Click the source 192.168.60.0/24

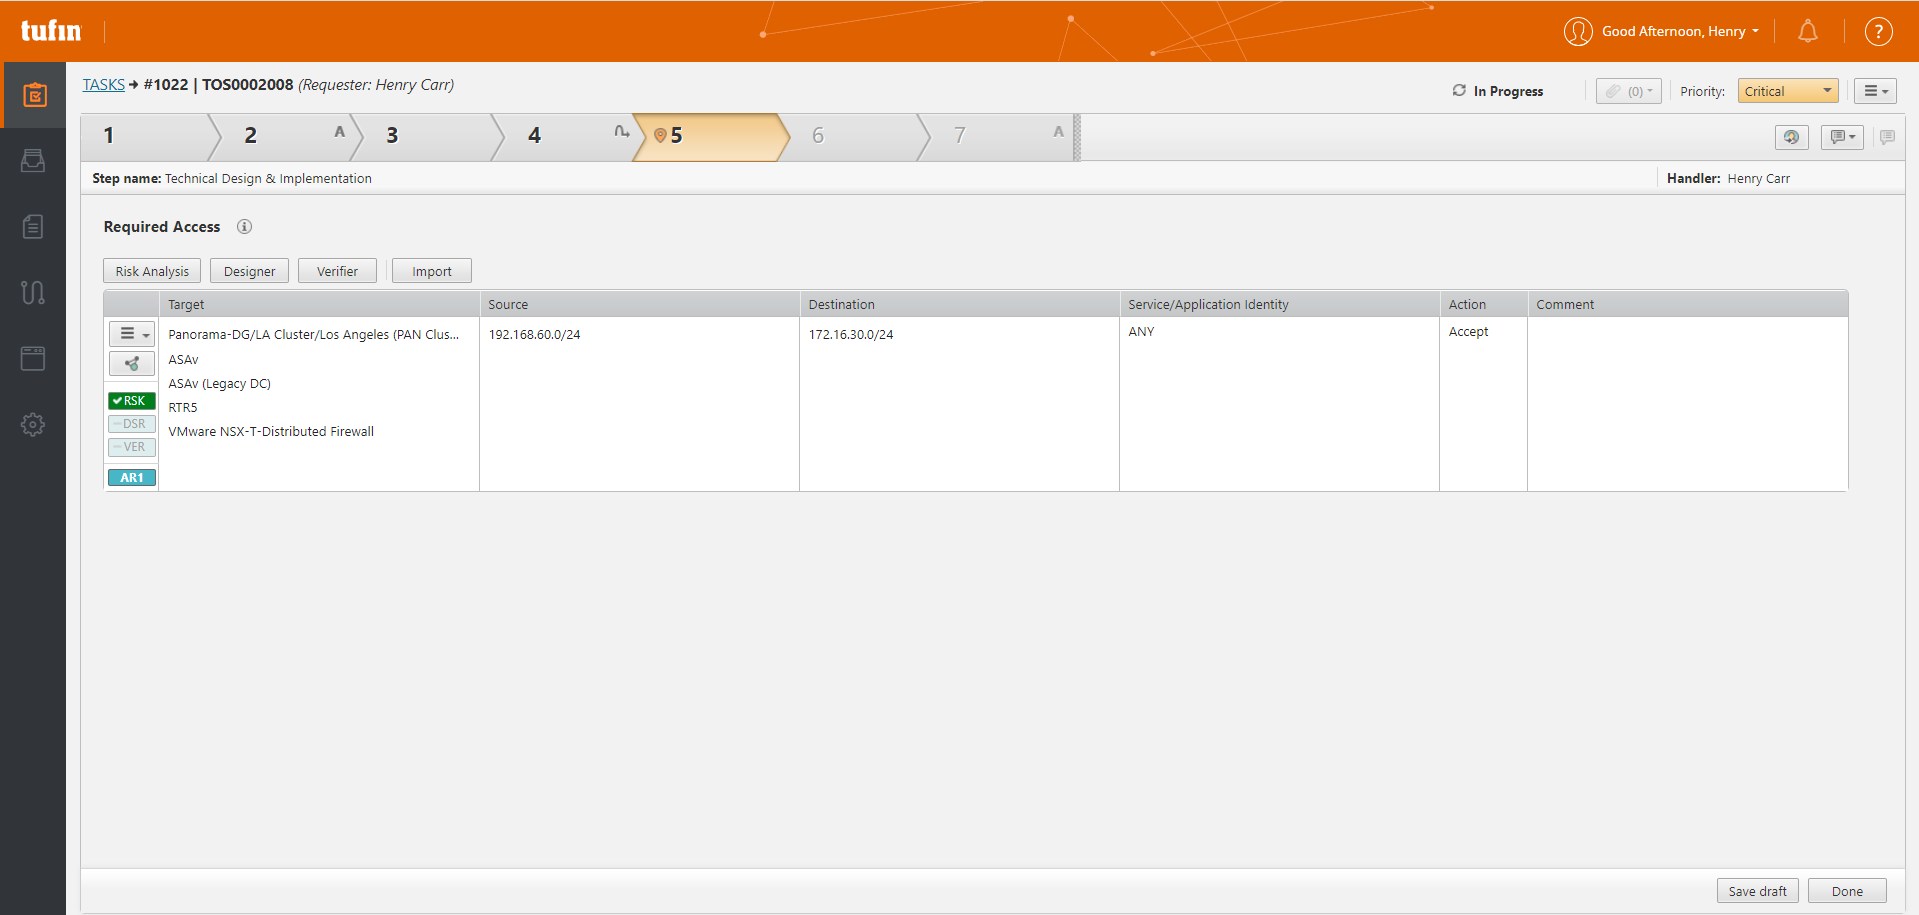click(x=534, y=335)
